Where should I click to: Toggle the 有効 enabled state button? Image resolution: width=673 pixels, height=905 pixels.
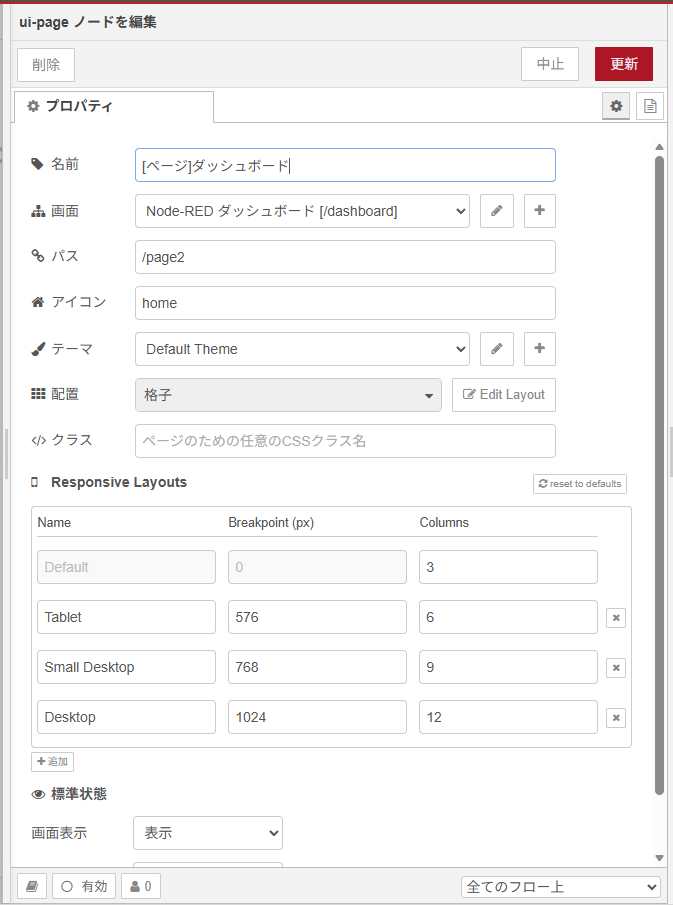pos(84,886)
